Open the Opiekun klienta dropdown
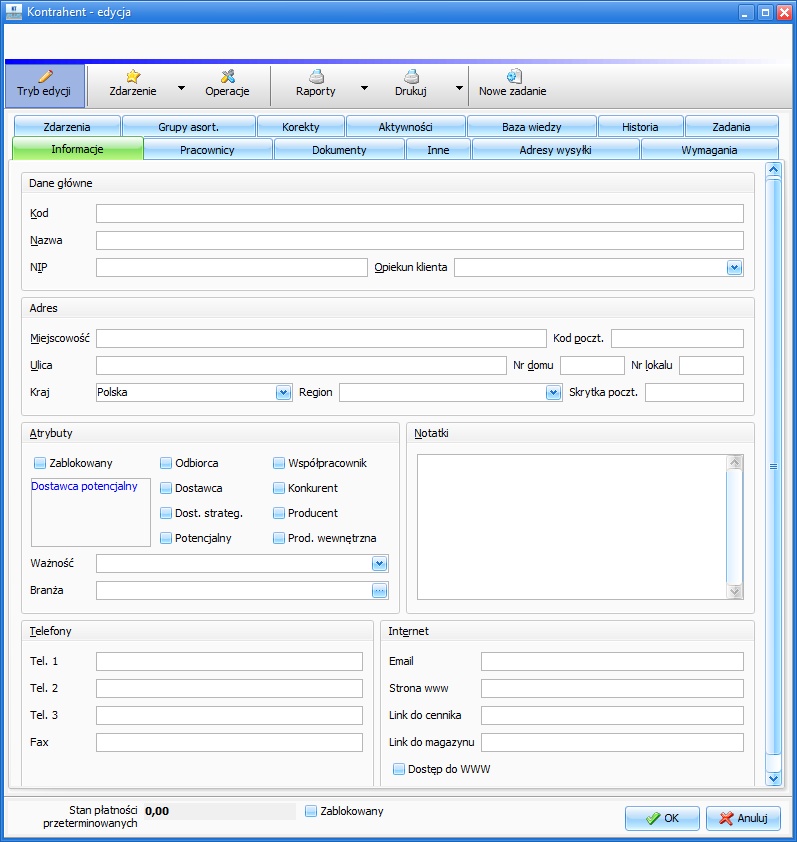The image size is (797, 842). coord(734,267)
